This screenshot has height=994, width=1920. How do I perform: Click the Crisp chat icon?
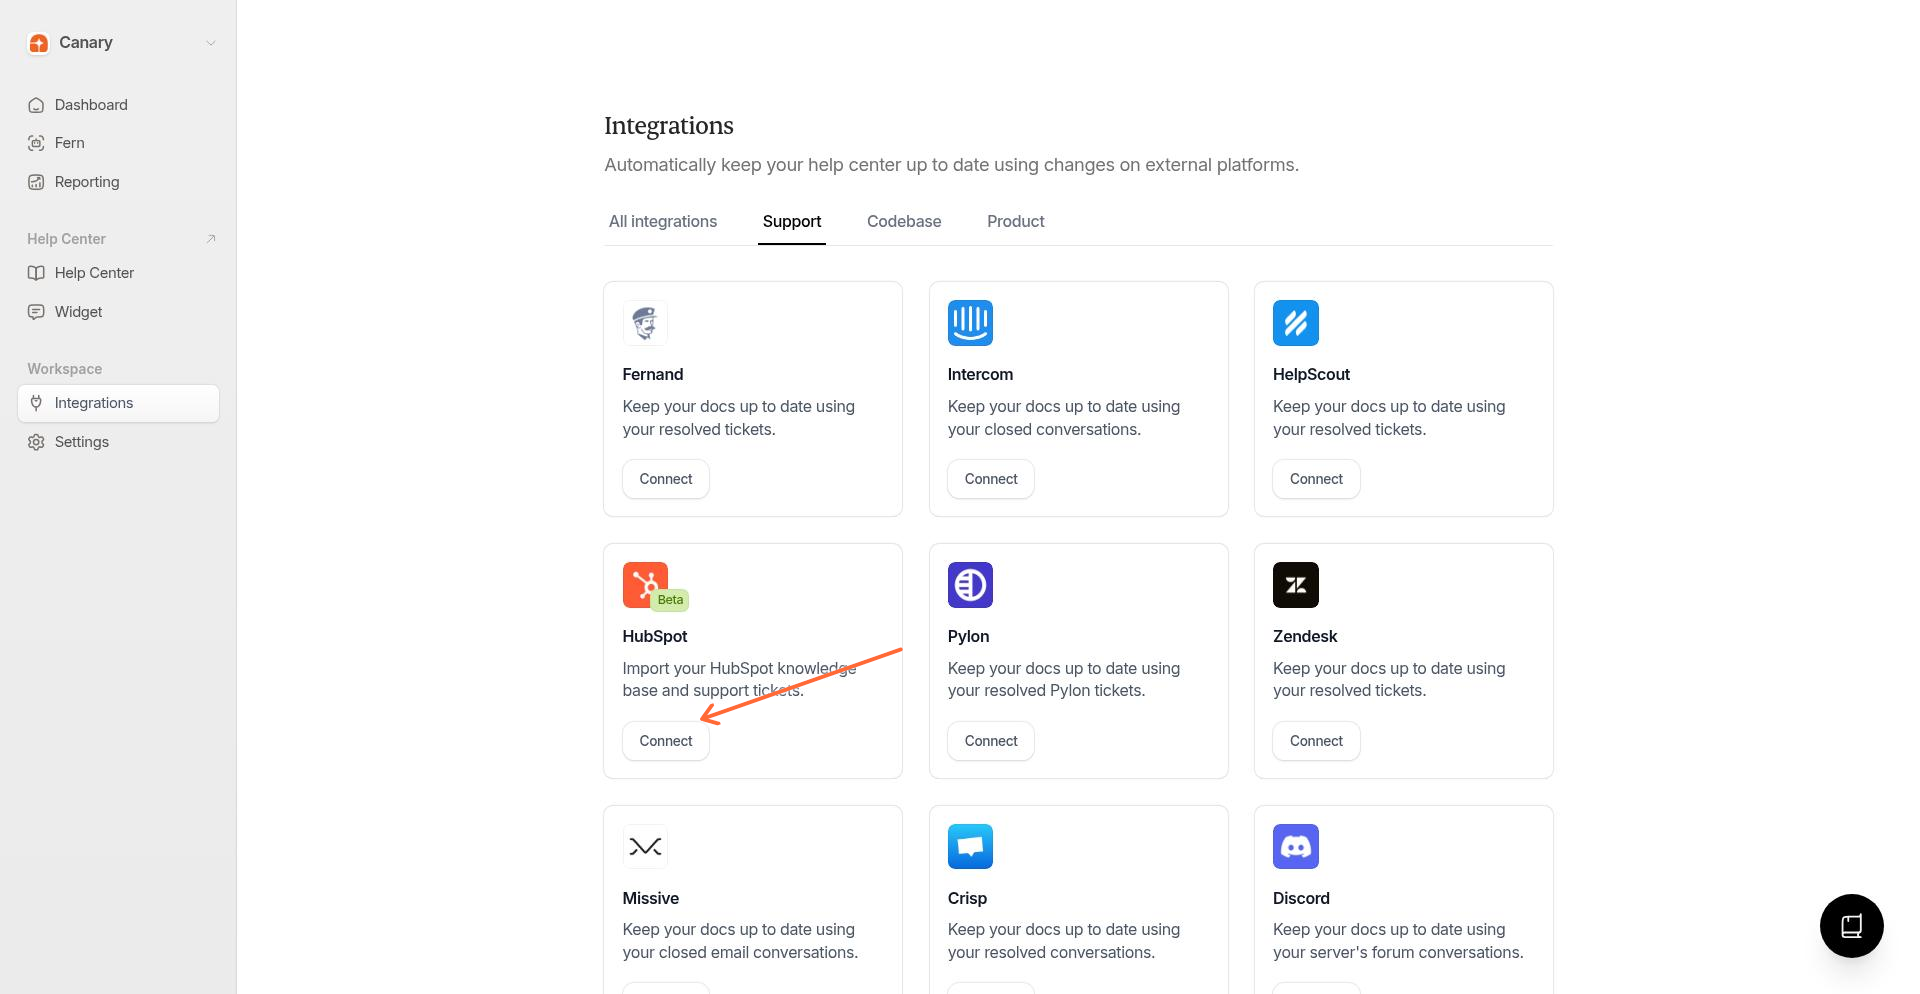(x=969, y=846)
